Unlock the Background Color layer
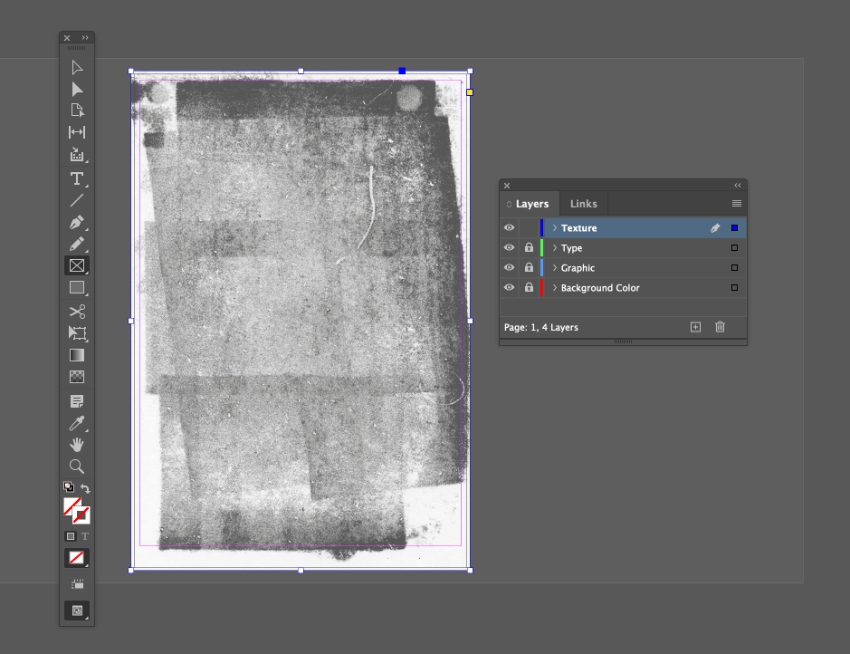Image resolution: width=850 pixels, height=654 pixels. pos(529,287)
